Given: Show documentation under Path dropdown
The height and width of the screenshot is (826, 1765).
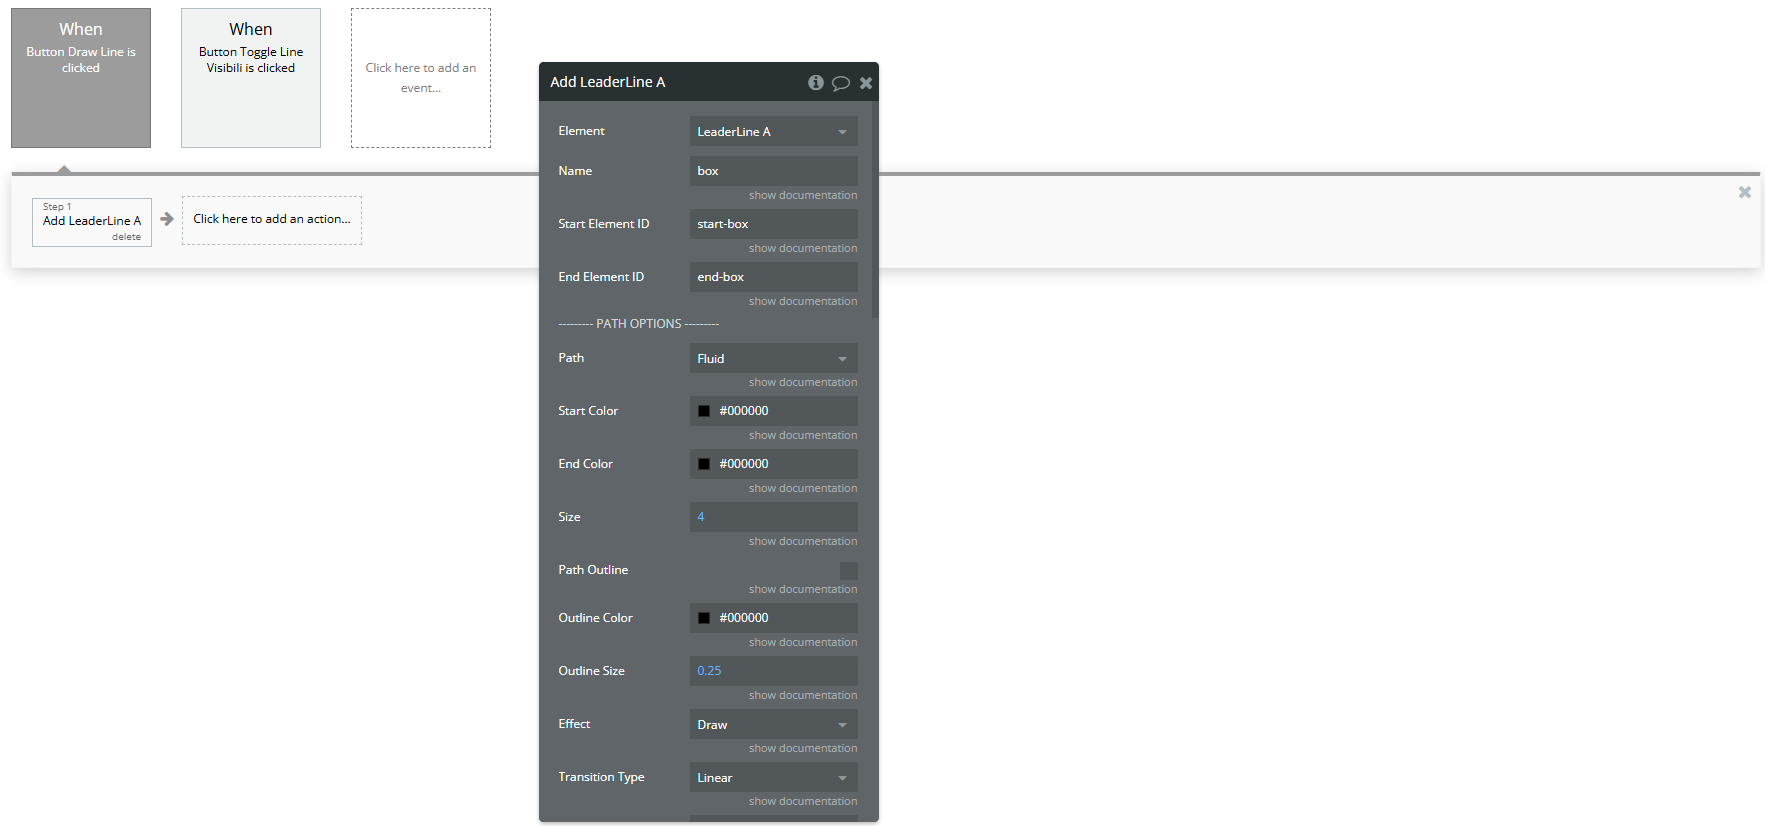Looking at the screenshot, I should (x=803, y=382).
